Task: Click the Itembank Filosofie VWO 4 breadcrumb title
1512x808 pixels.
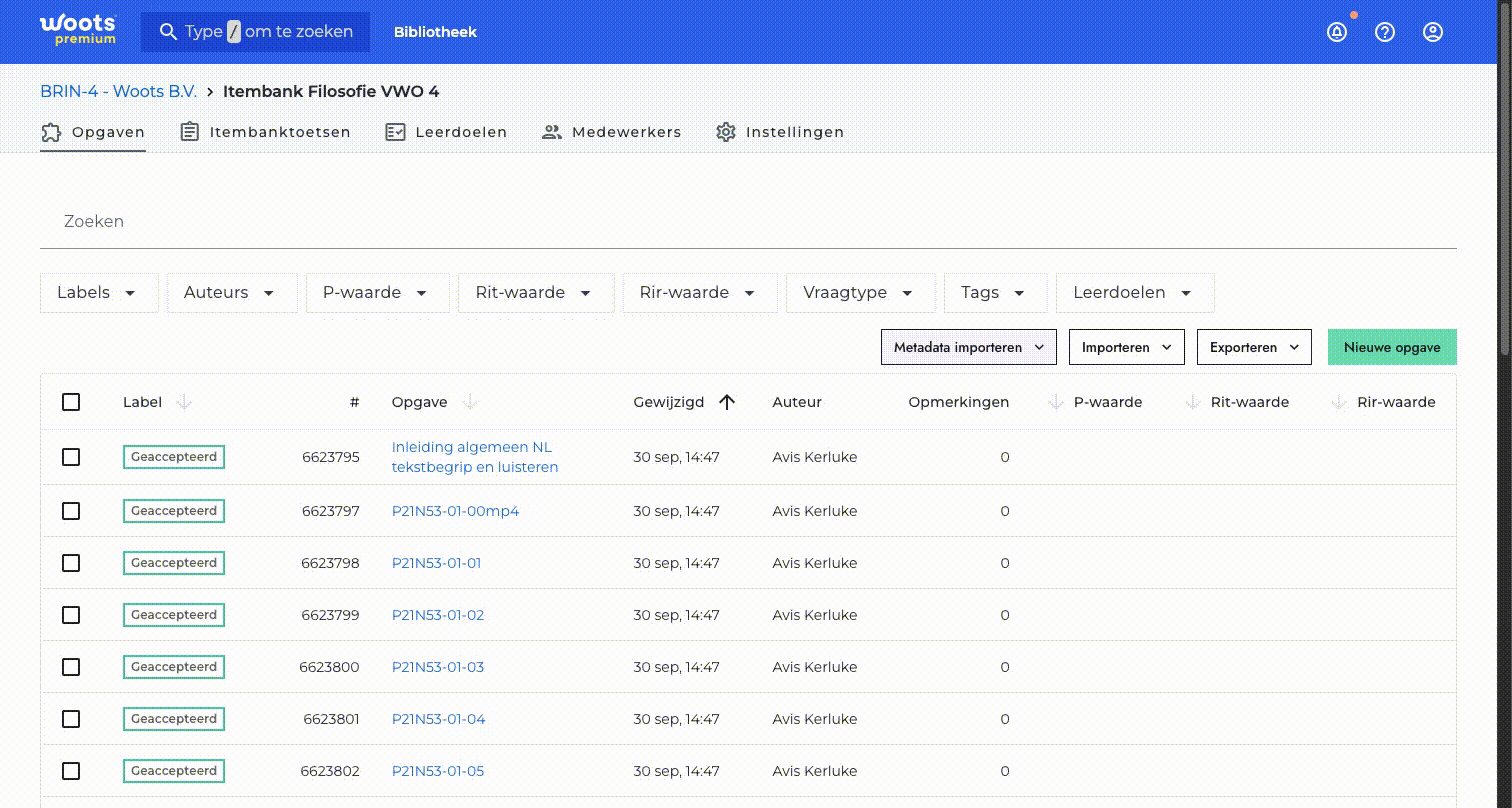Action: click(331, 91)
